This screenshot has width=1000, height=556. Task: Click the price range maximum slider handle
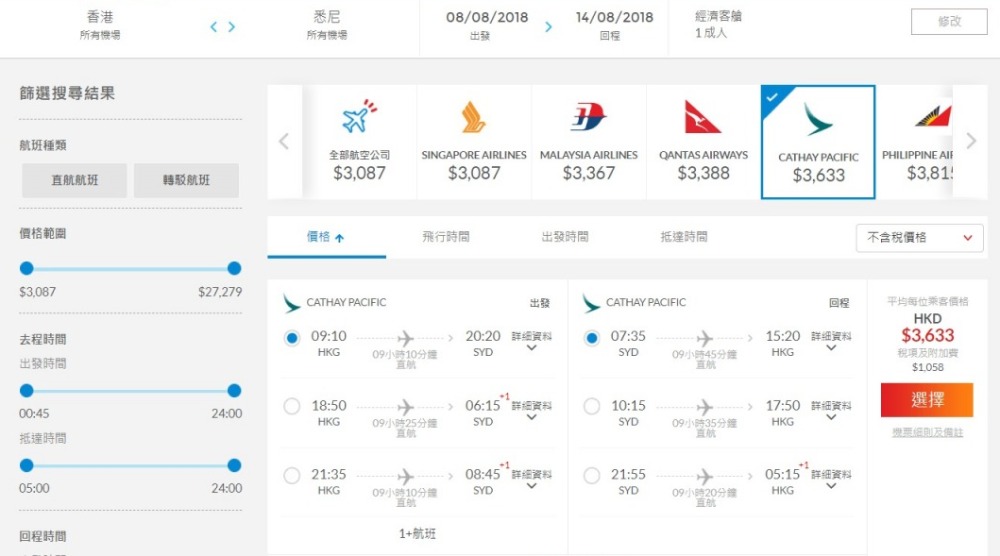tap(234, 268)
